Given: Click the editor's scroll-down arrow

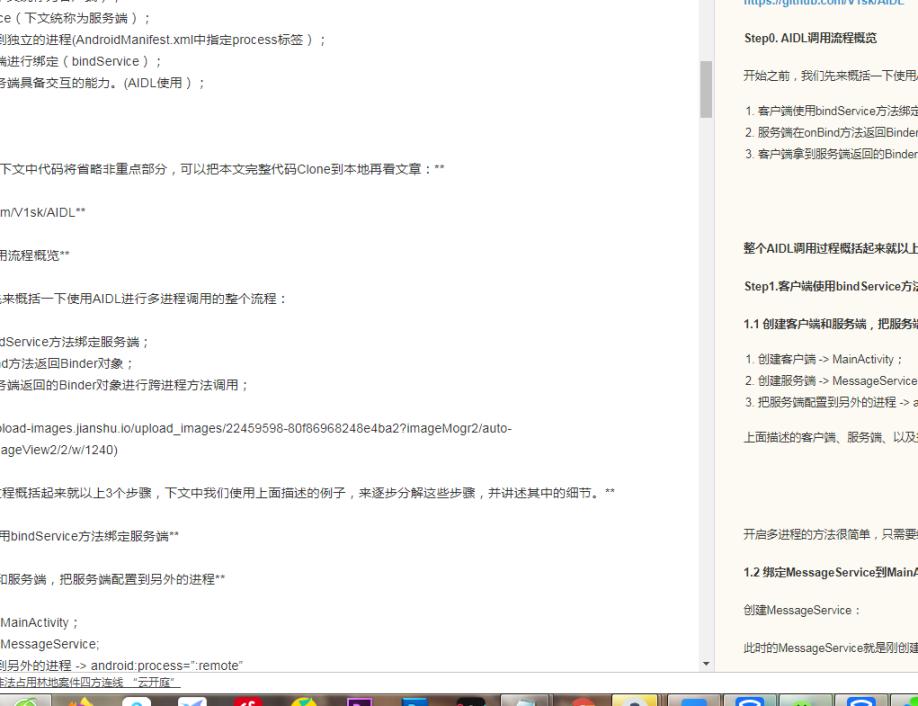Looking at the screenshot, I should (706, 664).
